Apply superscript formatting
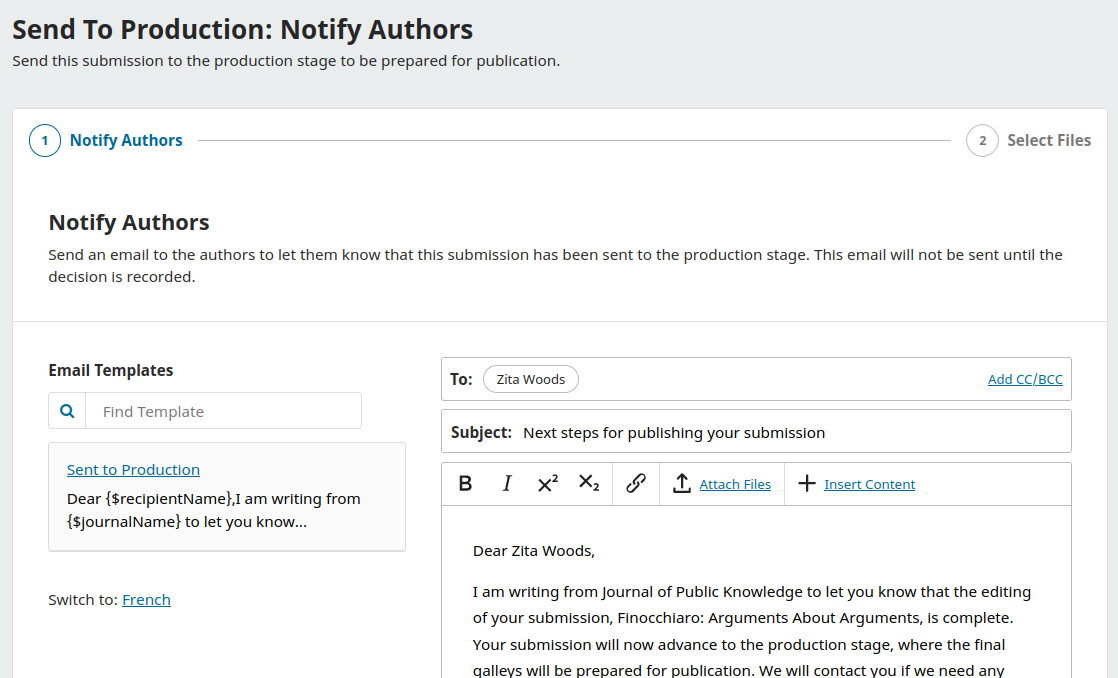This screenshot has width=1118, height=678. [547, 484]
